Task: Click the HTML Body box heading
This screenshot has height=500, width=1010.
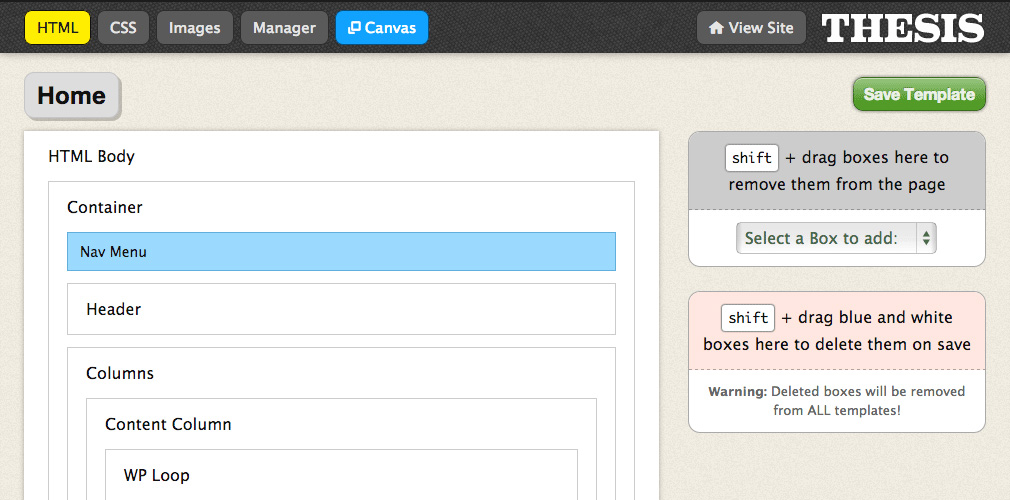Action: 91,156
